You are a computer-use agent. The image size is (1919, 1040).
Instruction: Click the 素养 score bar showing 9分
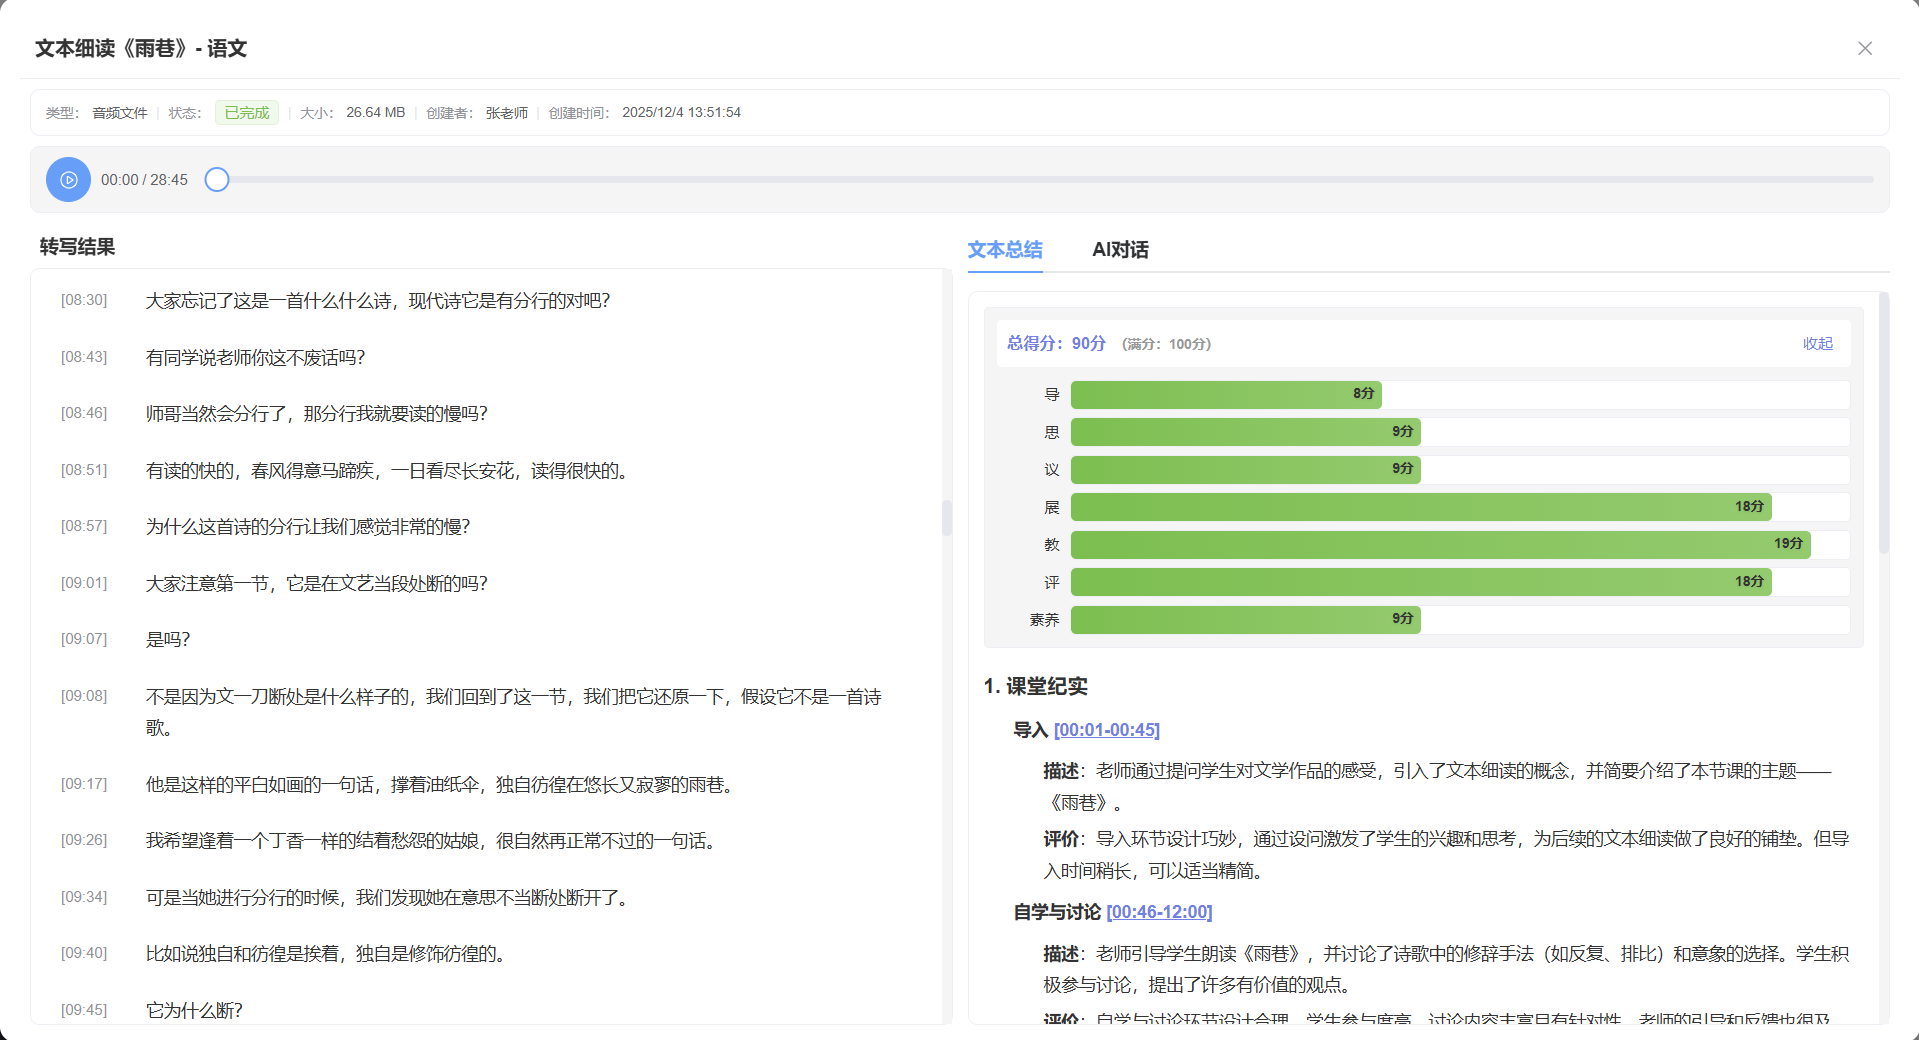[1244, 619]
